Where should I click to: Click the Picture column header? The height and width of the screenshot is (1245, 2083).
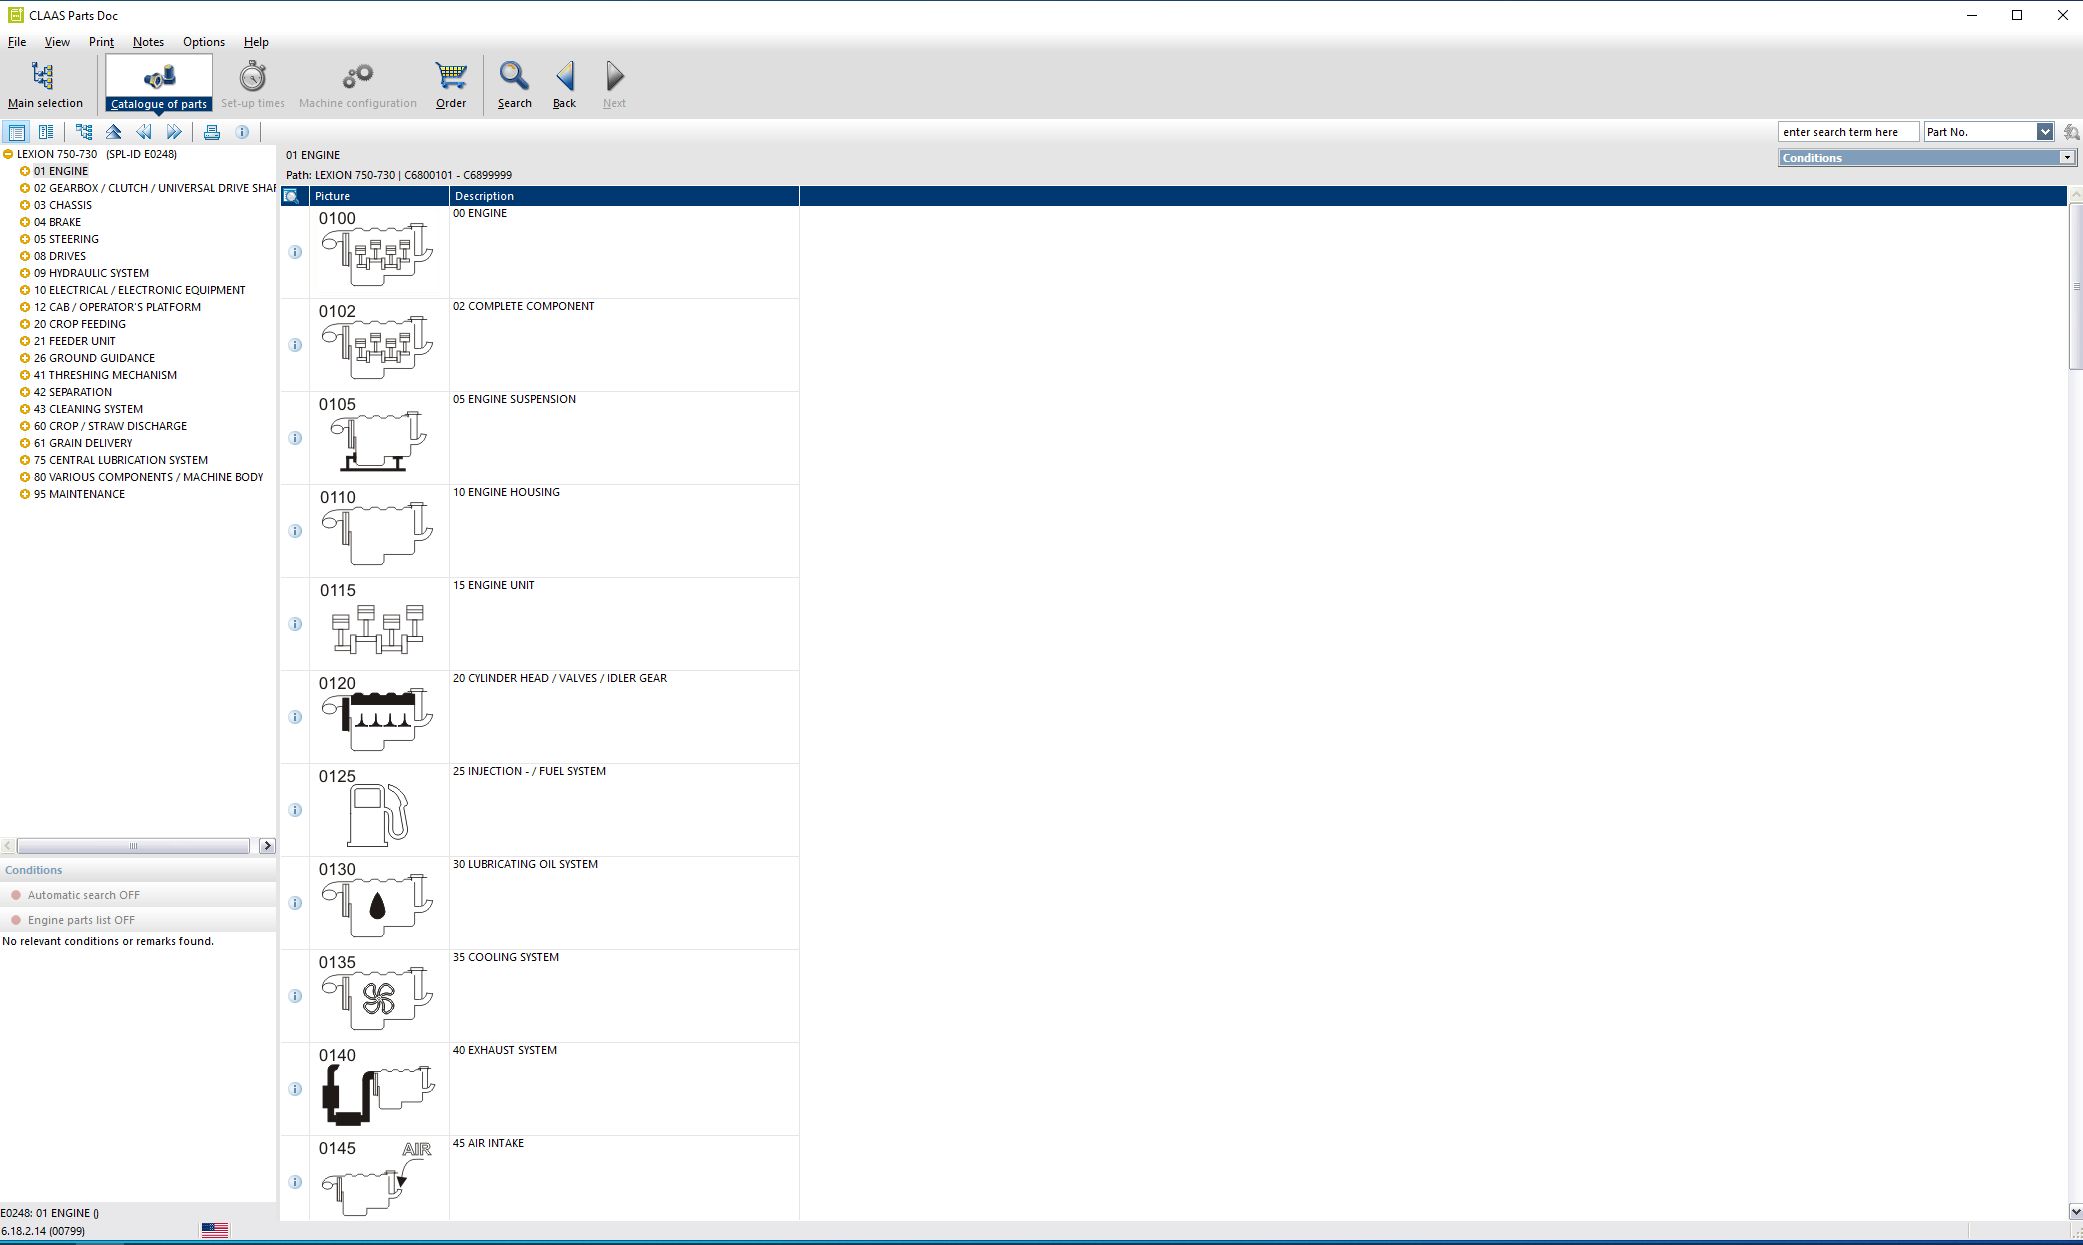[379, 196]
